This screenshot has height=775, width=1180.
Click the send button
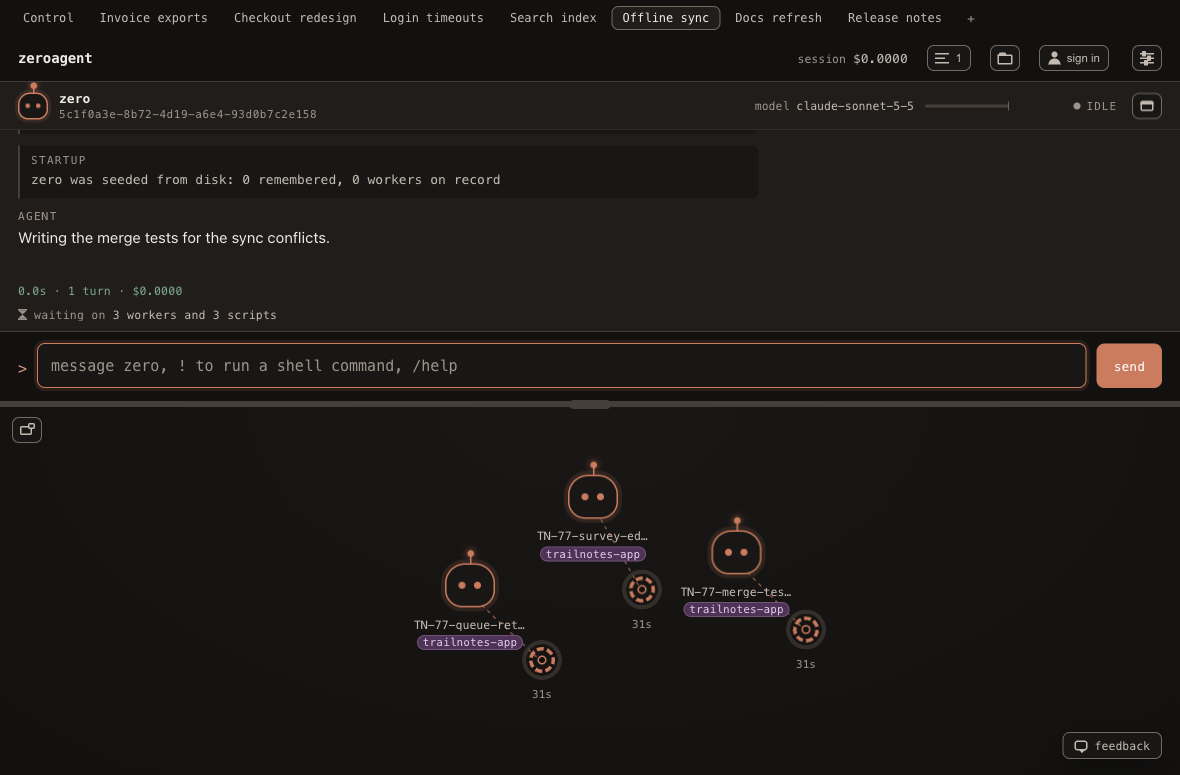pos(1129,366)
